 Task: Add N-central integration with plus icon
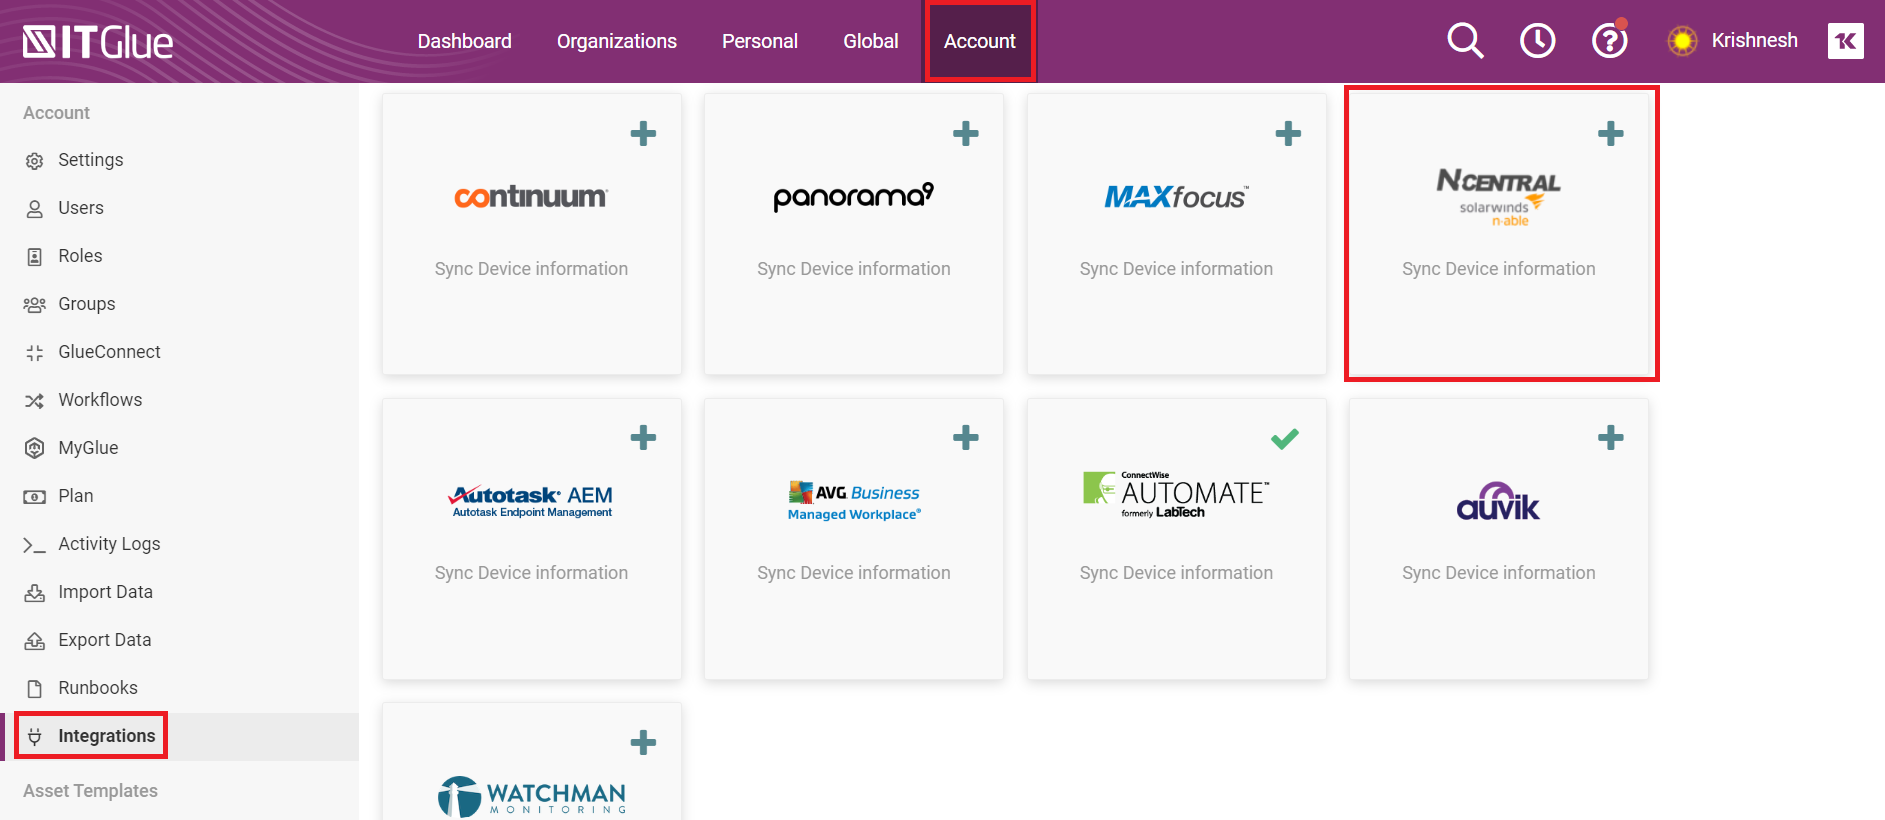click(1610, 133)
